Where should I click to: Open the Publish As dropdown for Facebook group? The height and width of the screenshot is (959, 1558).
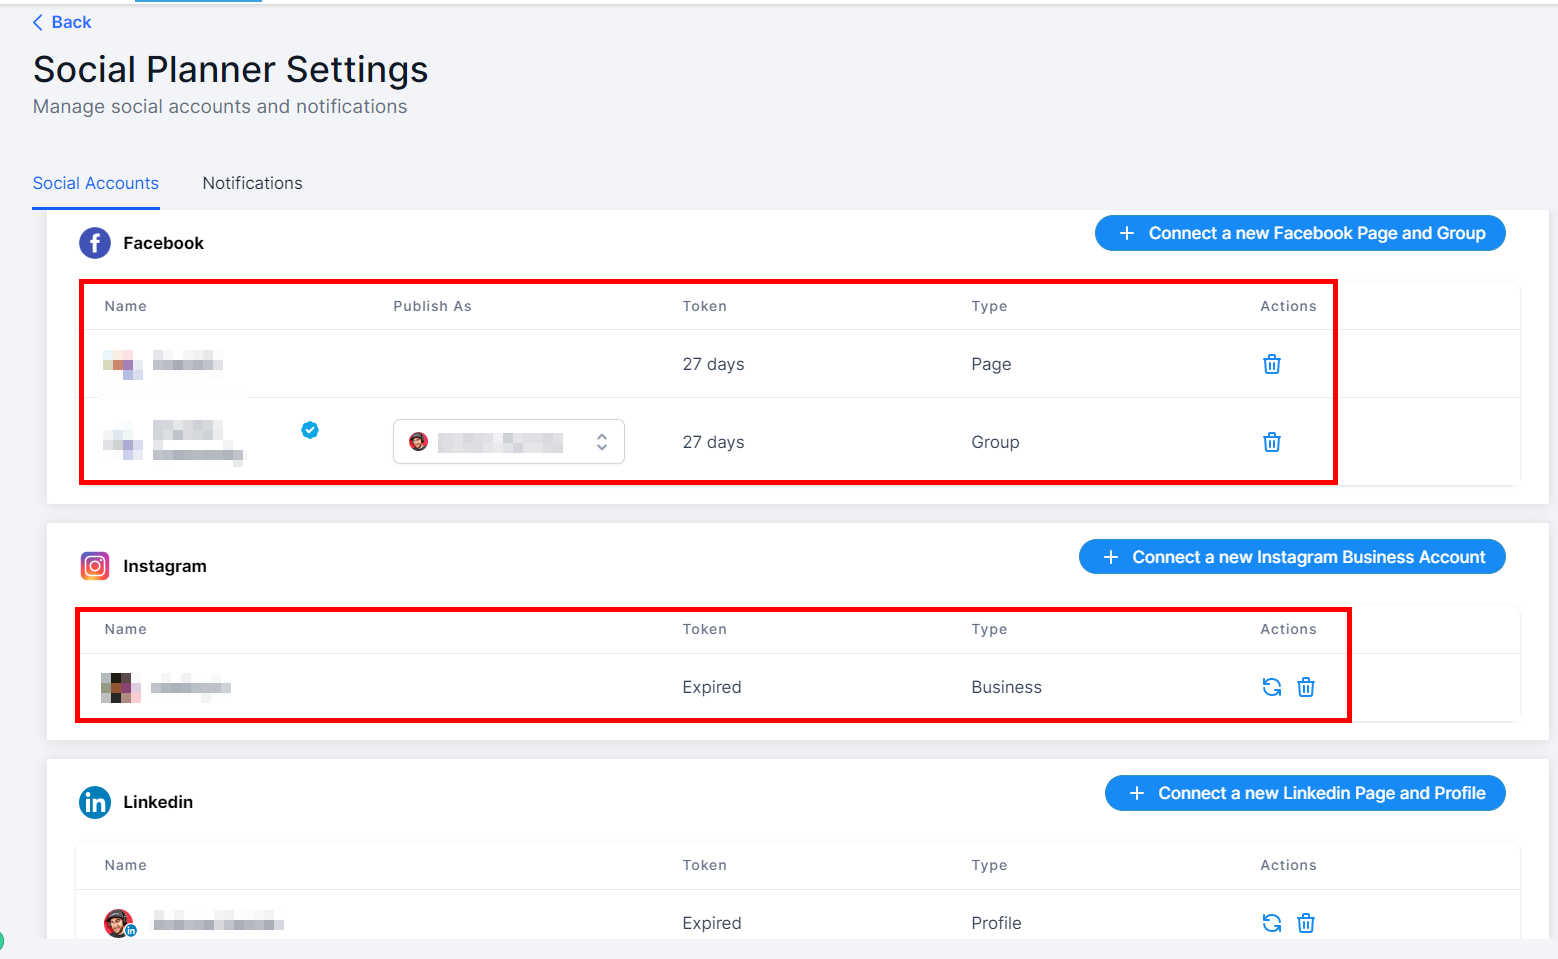[x=508, y=442]
